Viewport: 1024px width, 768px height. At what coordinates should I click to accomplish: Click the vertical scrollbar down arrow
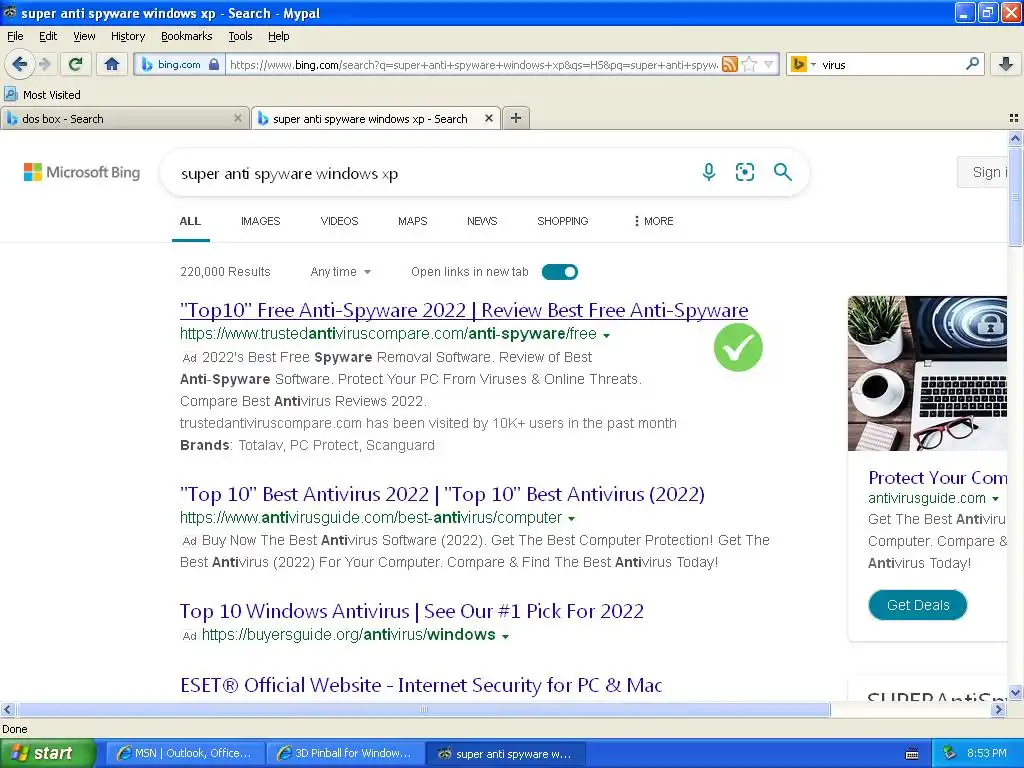1015,693
